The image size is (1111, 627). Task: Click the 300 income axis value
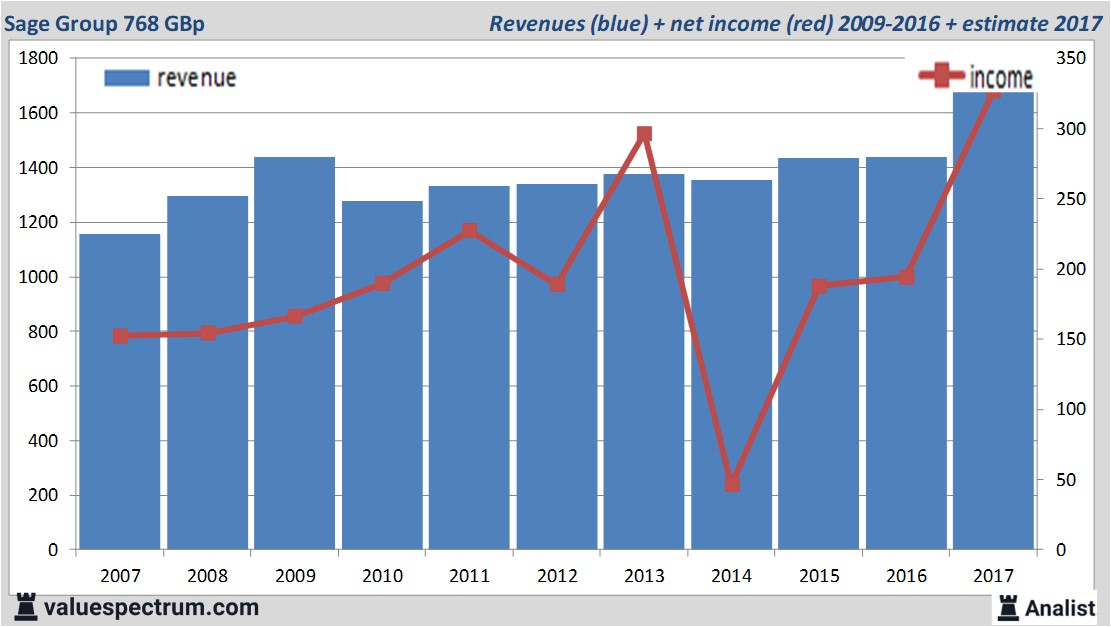1071,129
